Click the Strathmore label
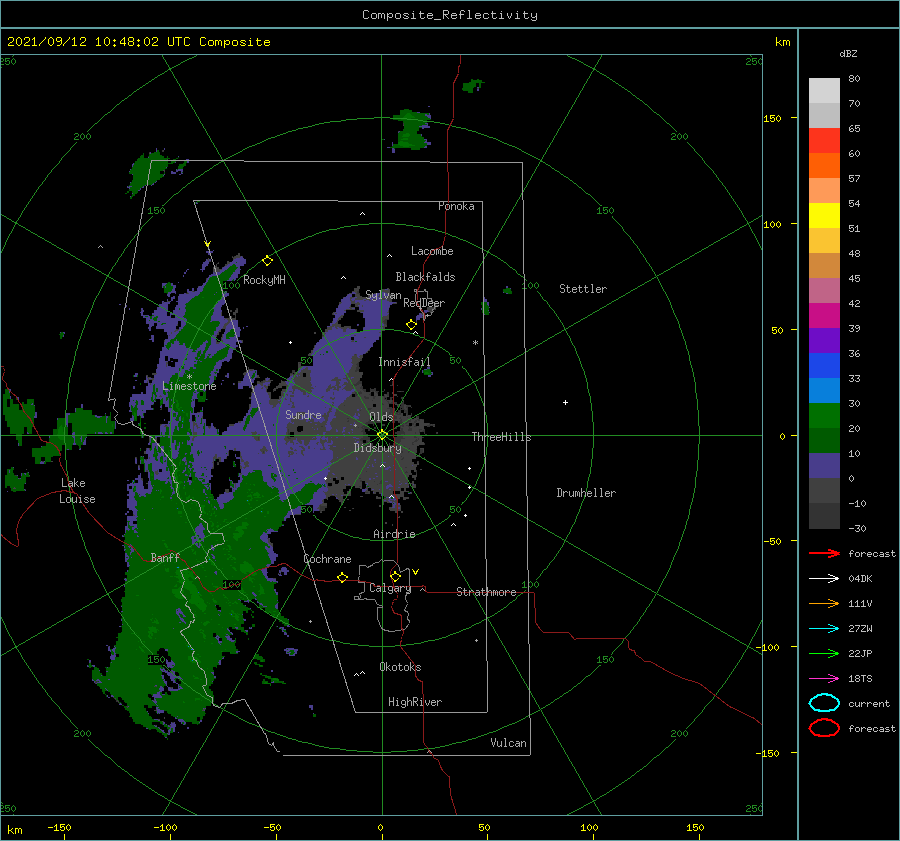 (x=486, y=592)
